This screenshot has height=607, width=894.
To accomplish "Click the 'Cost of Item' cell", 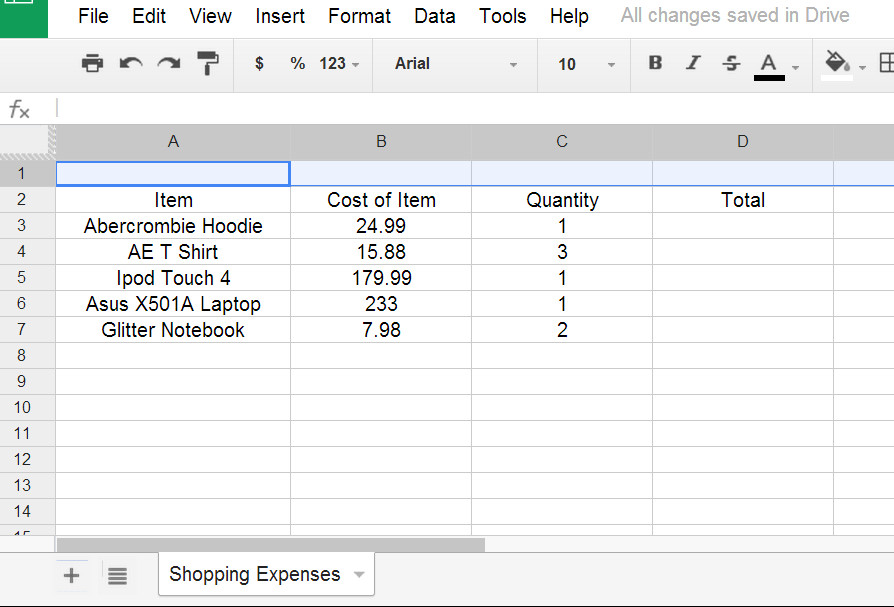I will pyautogui.click(x=381, y=199).
